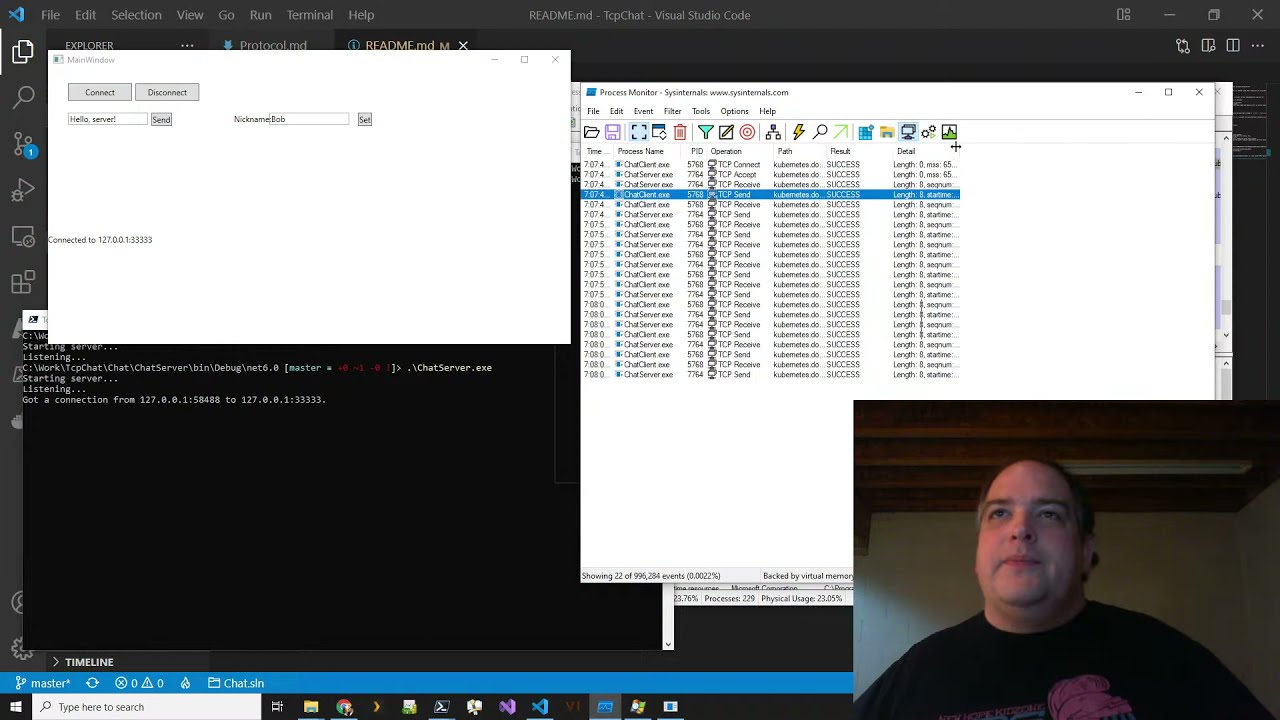Open Process Monitor's Options menu
The image size is (1280, 720).
coord(734,111)
